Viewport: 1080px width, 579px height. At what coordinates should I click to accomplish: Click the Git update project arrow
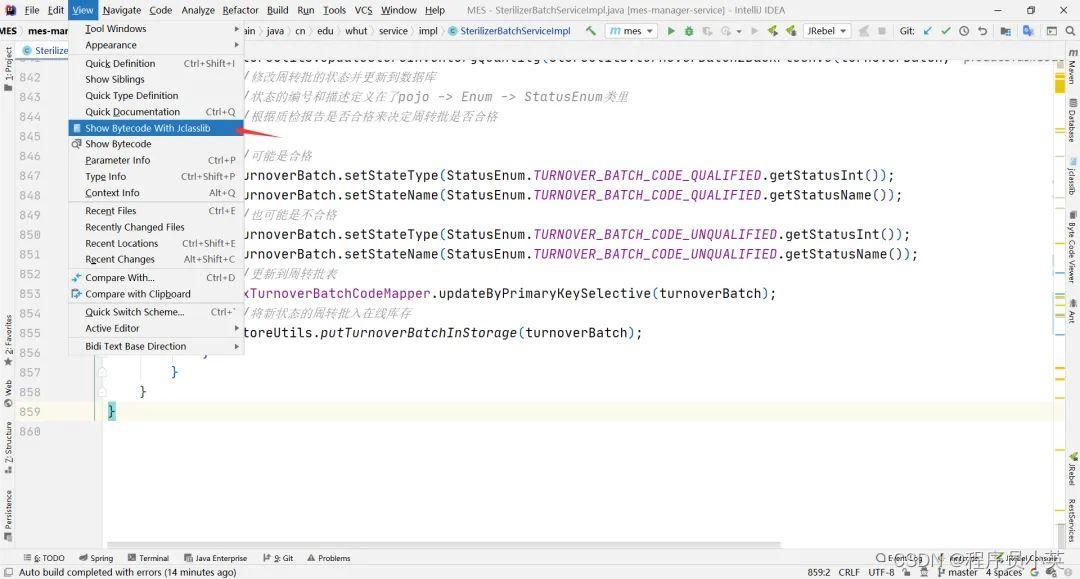928,31
